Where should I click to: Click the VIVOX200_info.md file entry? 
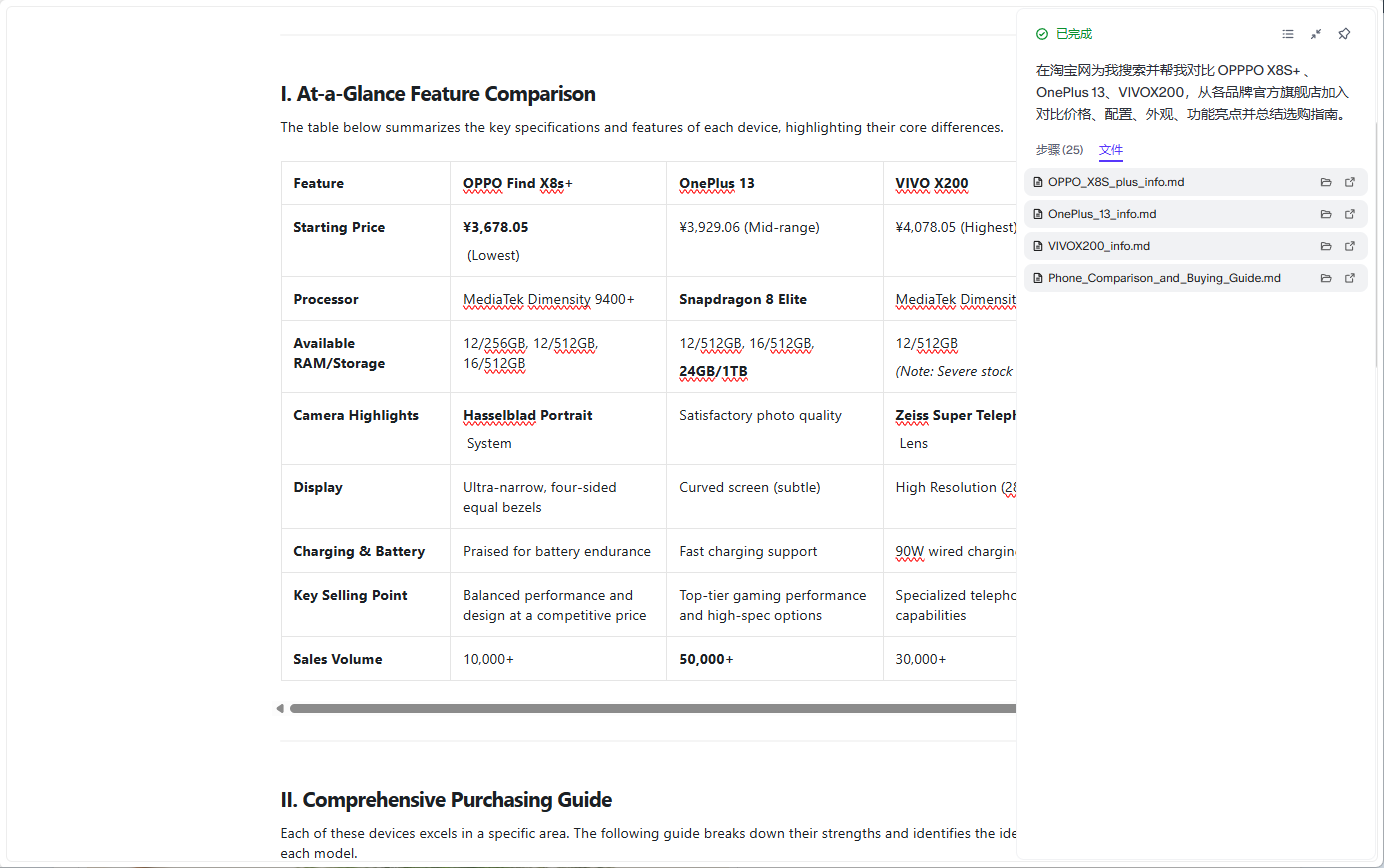pos(1098,246)
